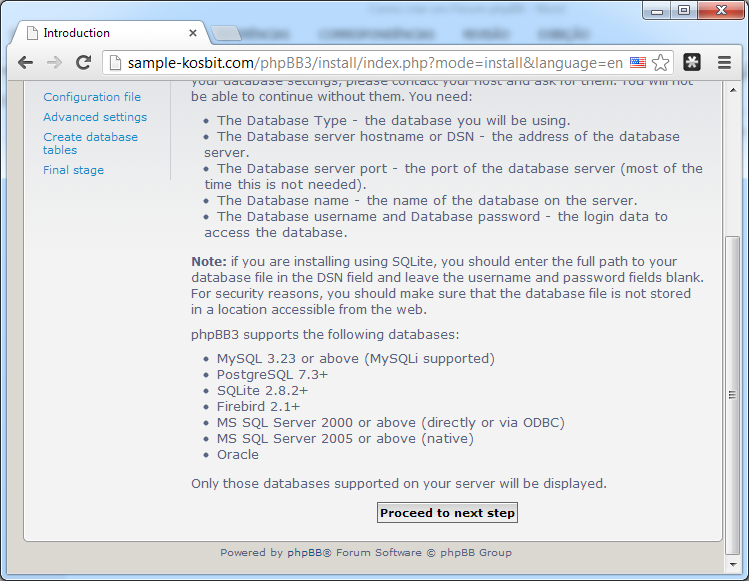The height and width of the screenshot is (581, 749).
Task: Click the address bar URL
Action: pyautogui.click(x=375, y=63)
